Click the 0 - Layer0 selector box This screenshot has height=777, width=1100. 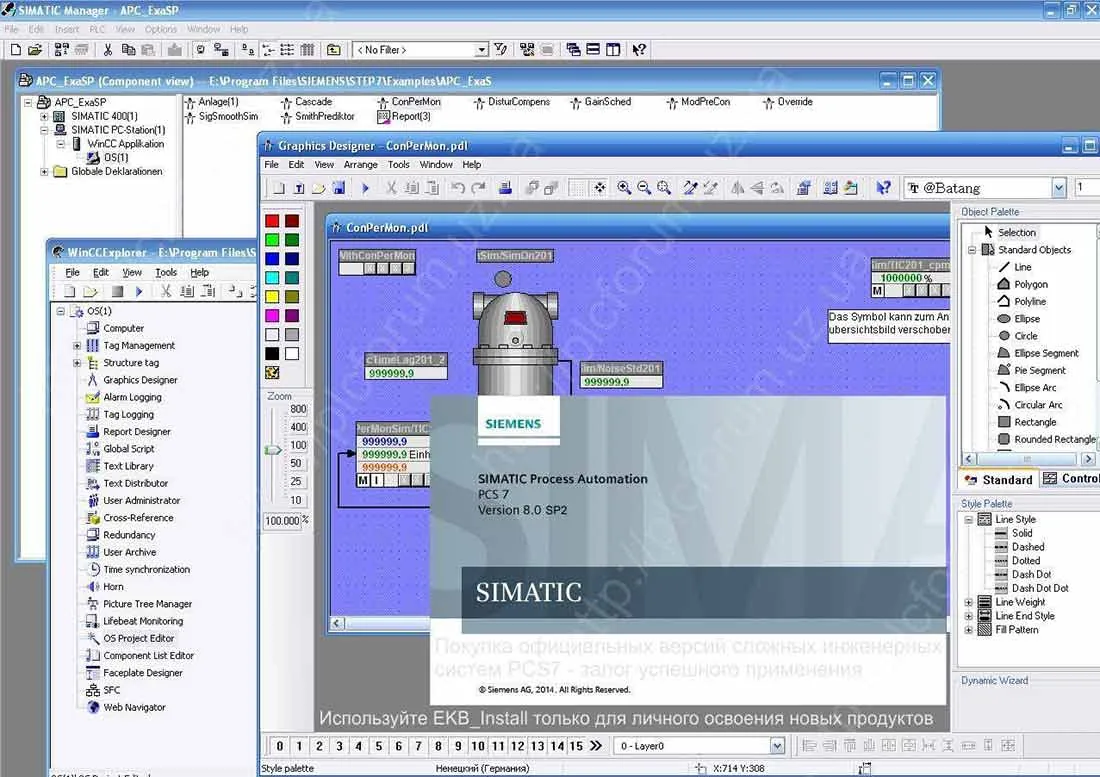coord(699,745)
